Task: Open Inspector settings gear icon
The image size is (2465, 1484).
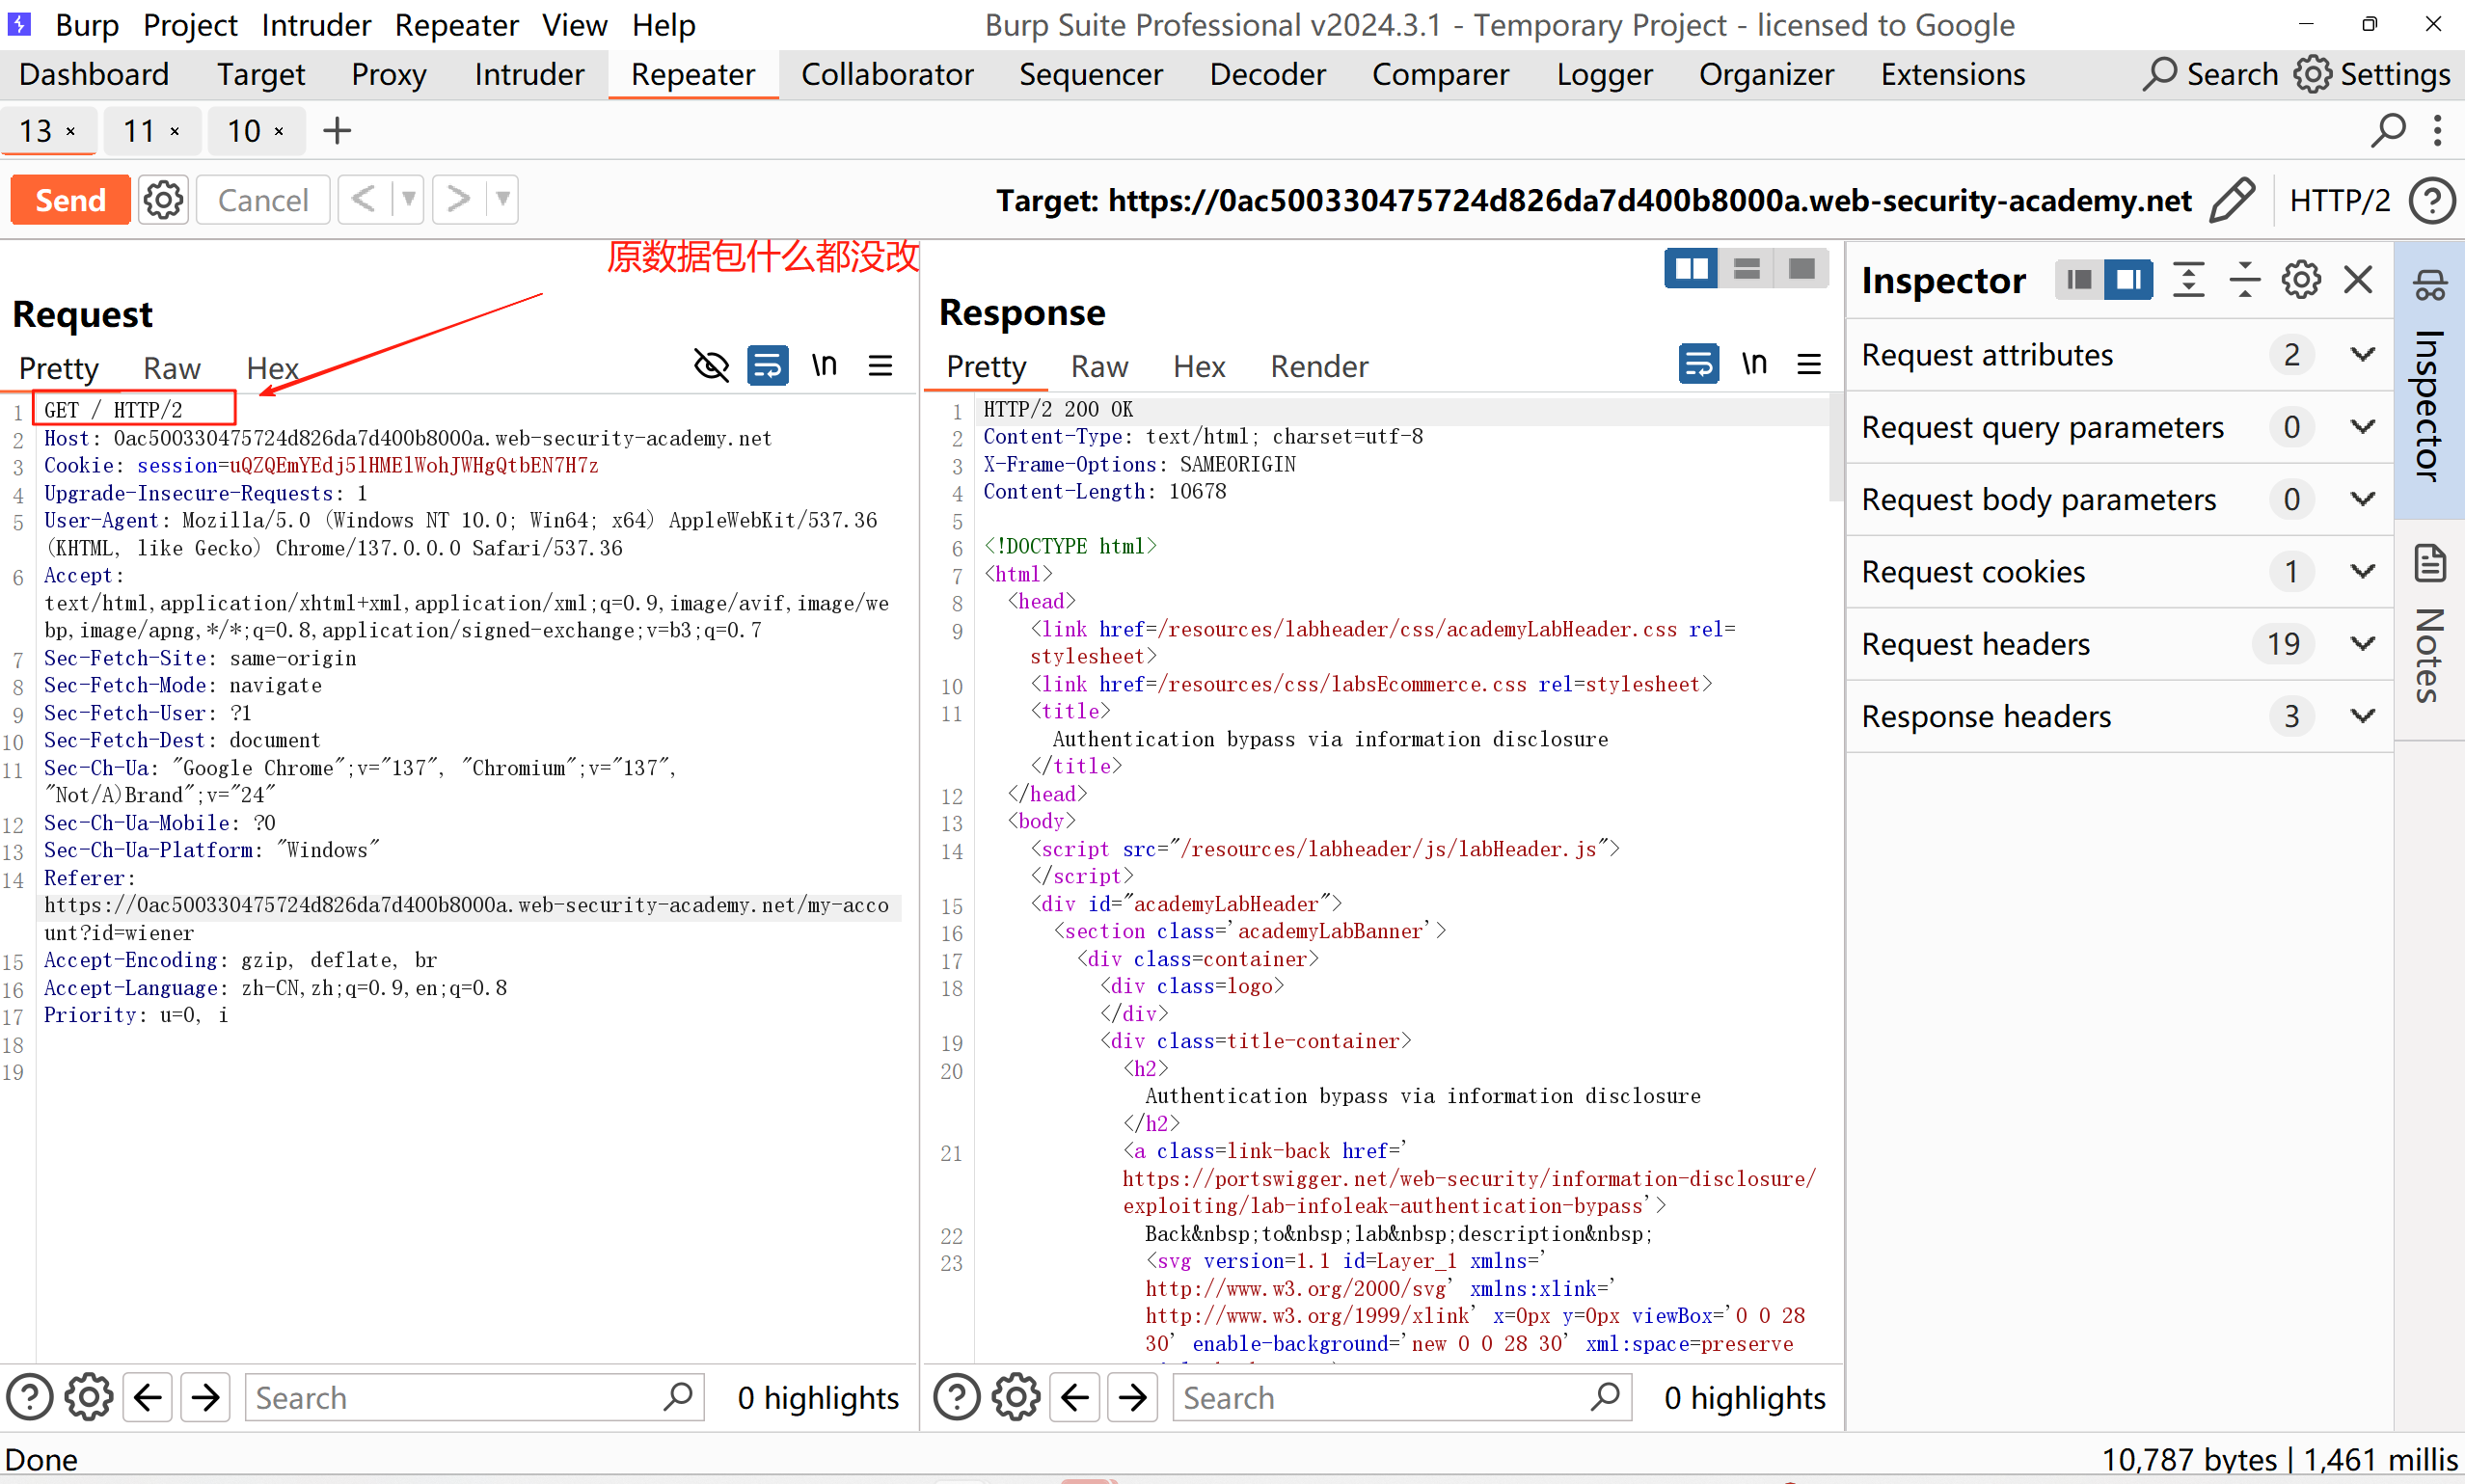Action: pos(2300,280)
